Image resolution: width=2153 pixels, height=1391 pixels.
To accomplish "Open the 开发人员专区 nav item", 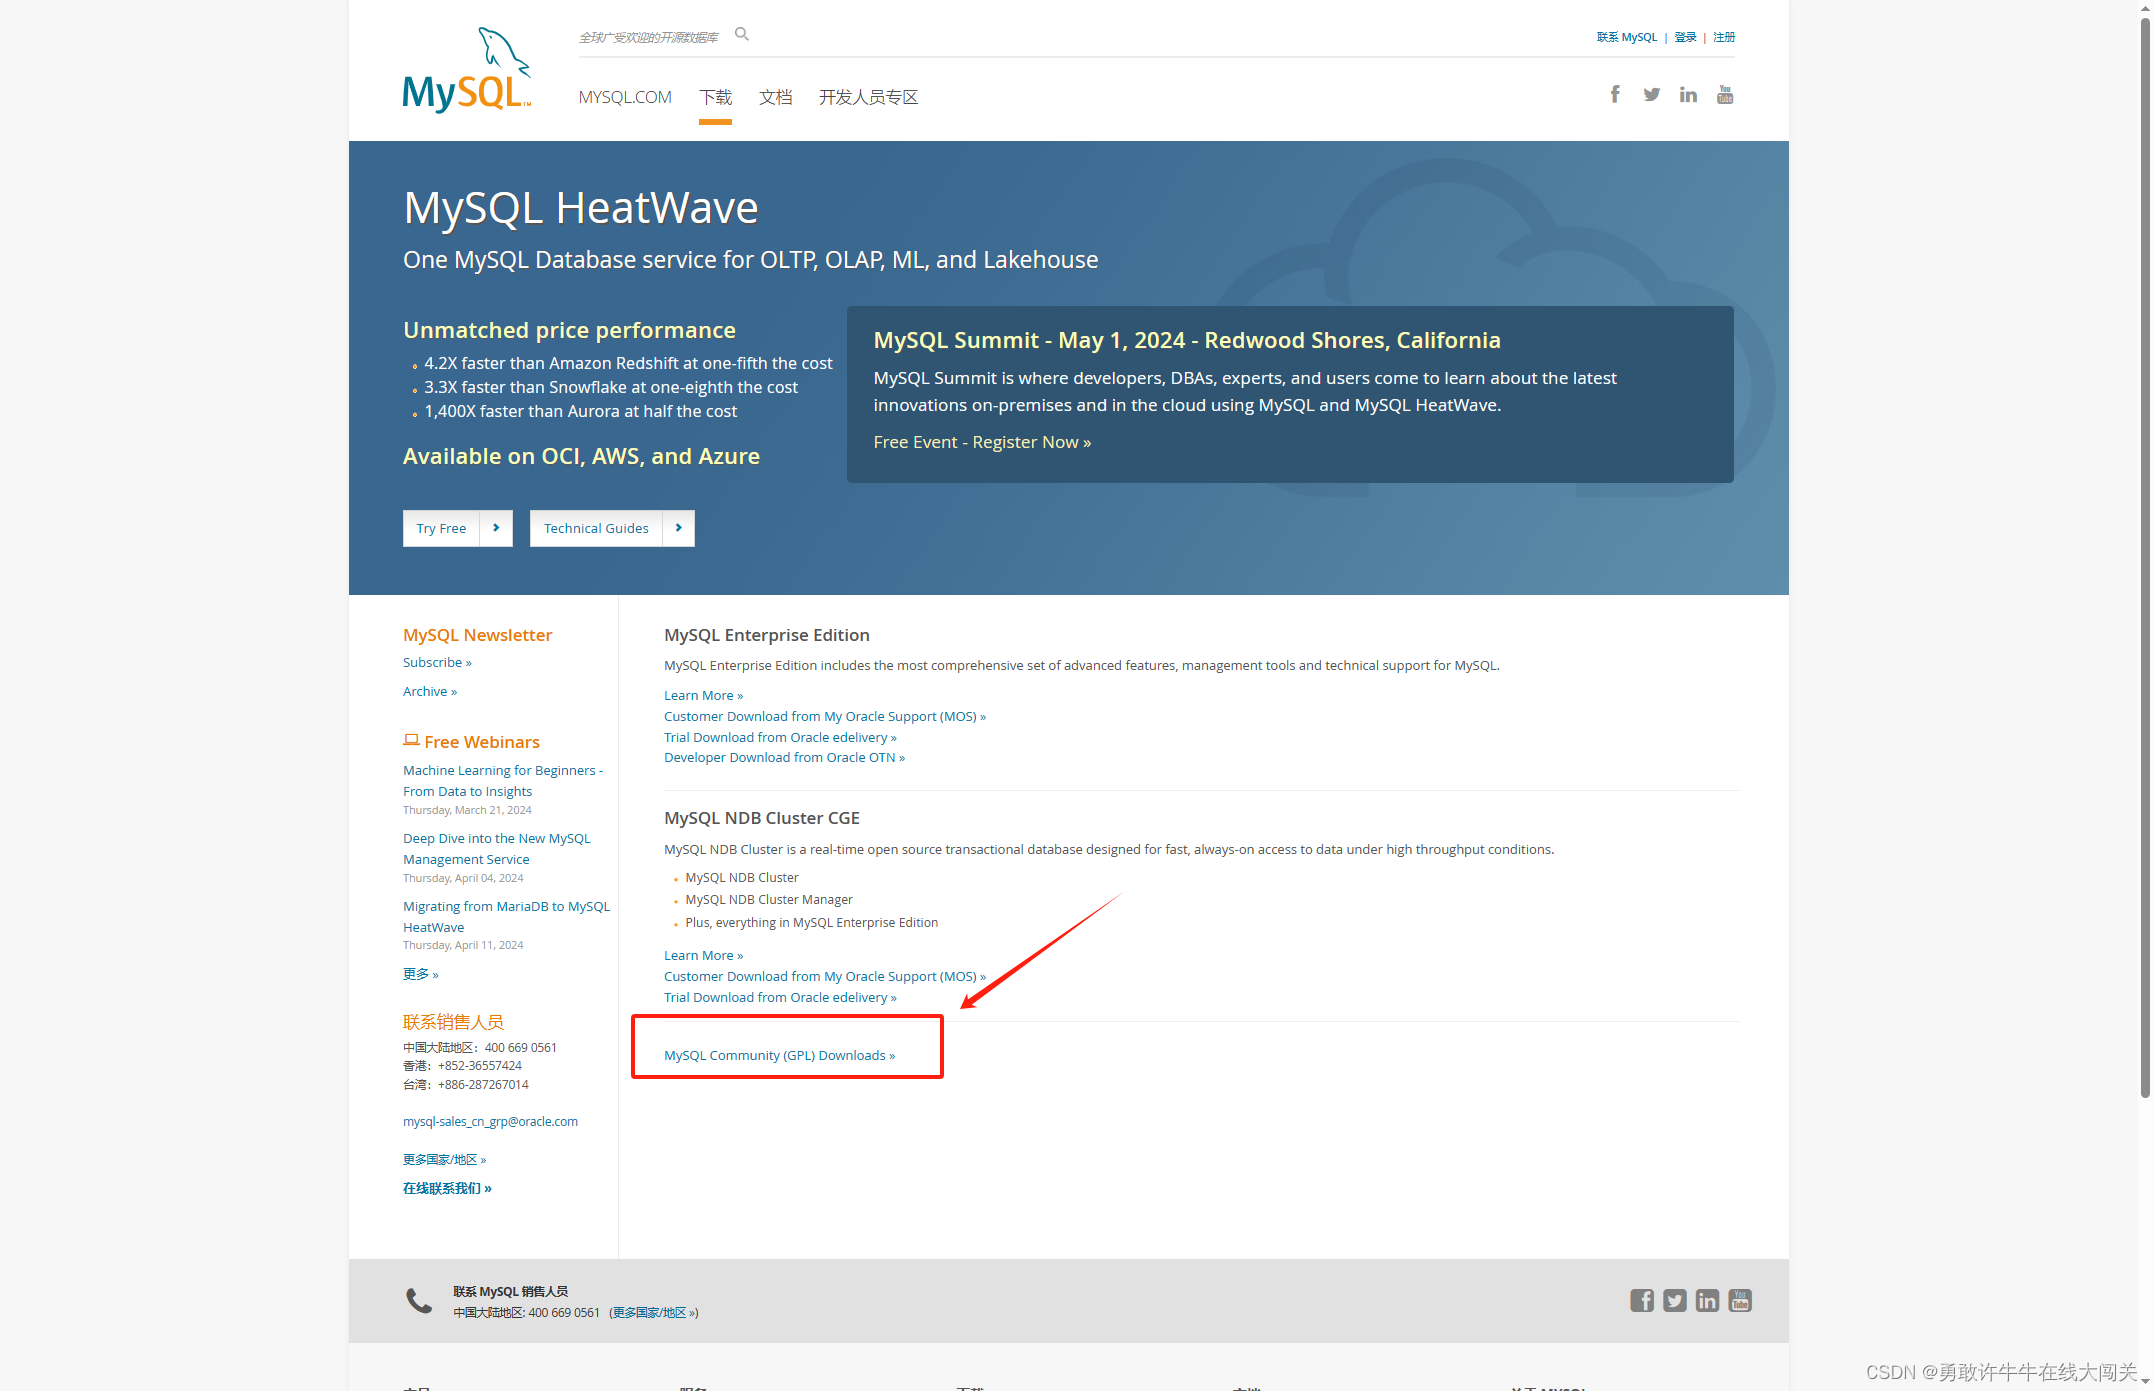I will (868, 97).
